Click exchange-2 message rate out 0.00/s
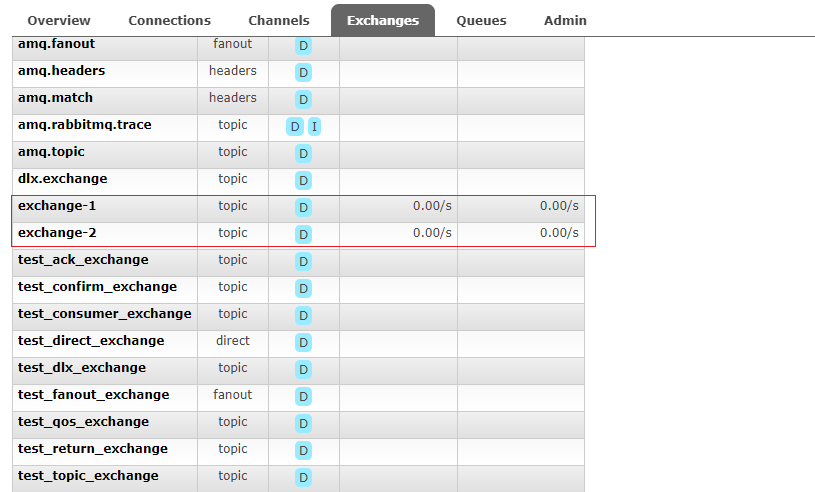This screenshot has height=492, width=815. click(559, 233)
